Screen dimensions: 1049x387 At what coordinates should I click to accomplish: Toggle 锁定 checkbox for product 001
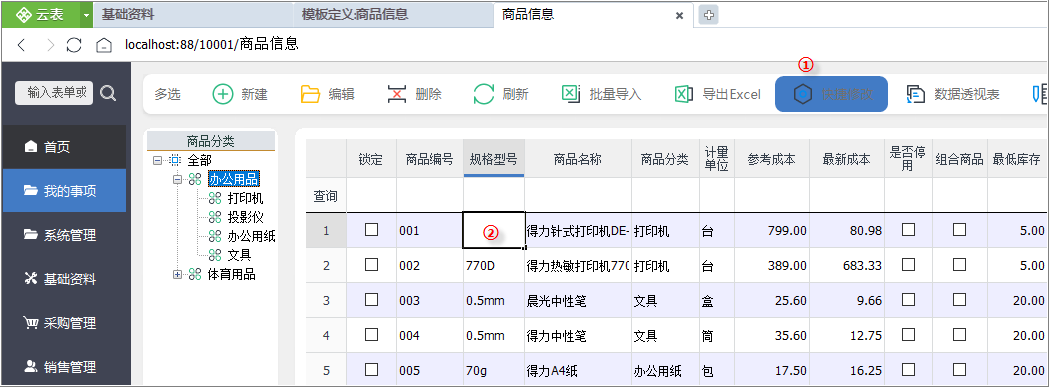pyautogui.click(x=371, y=230)
